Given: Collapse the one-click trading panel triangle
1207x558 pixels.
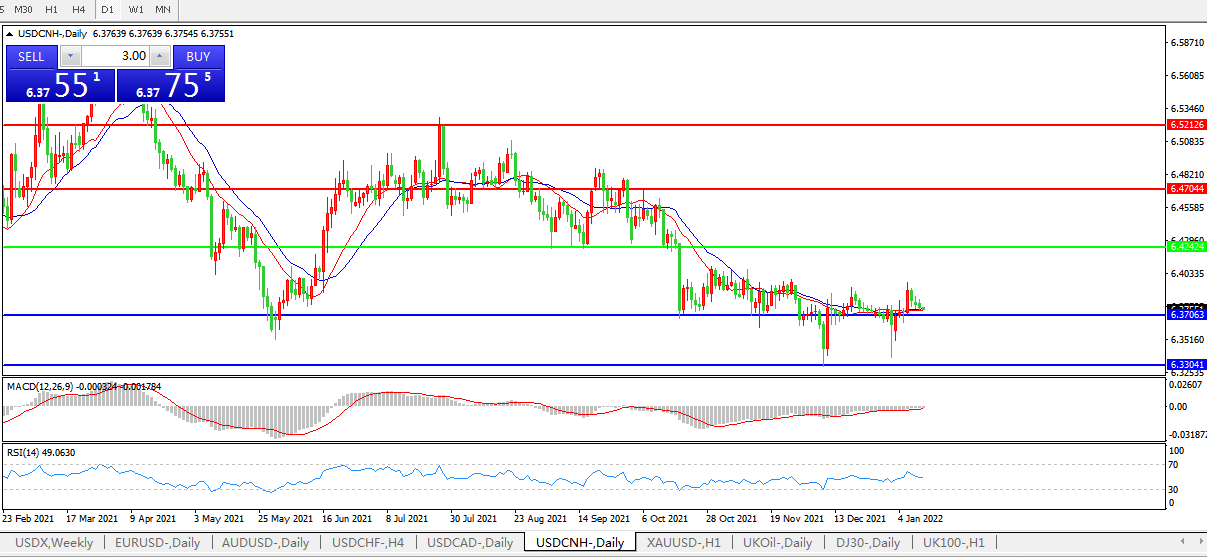Looking at the screenshot, I should (11, 33).
